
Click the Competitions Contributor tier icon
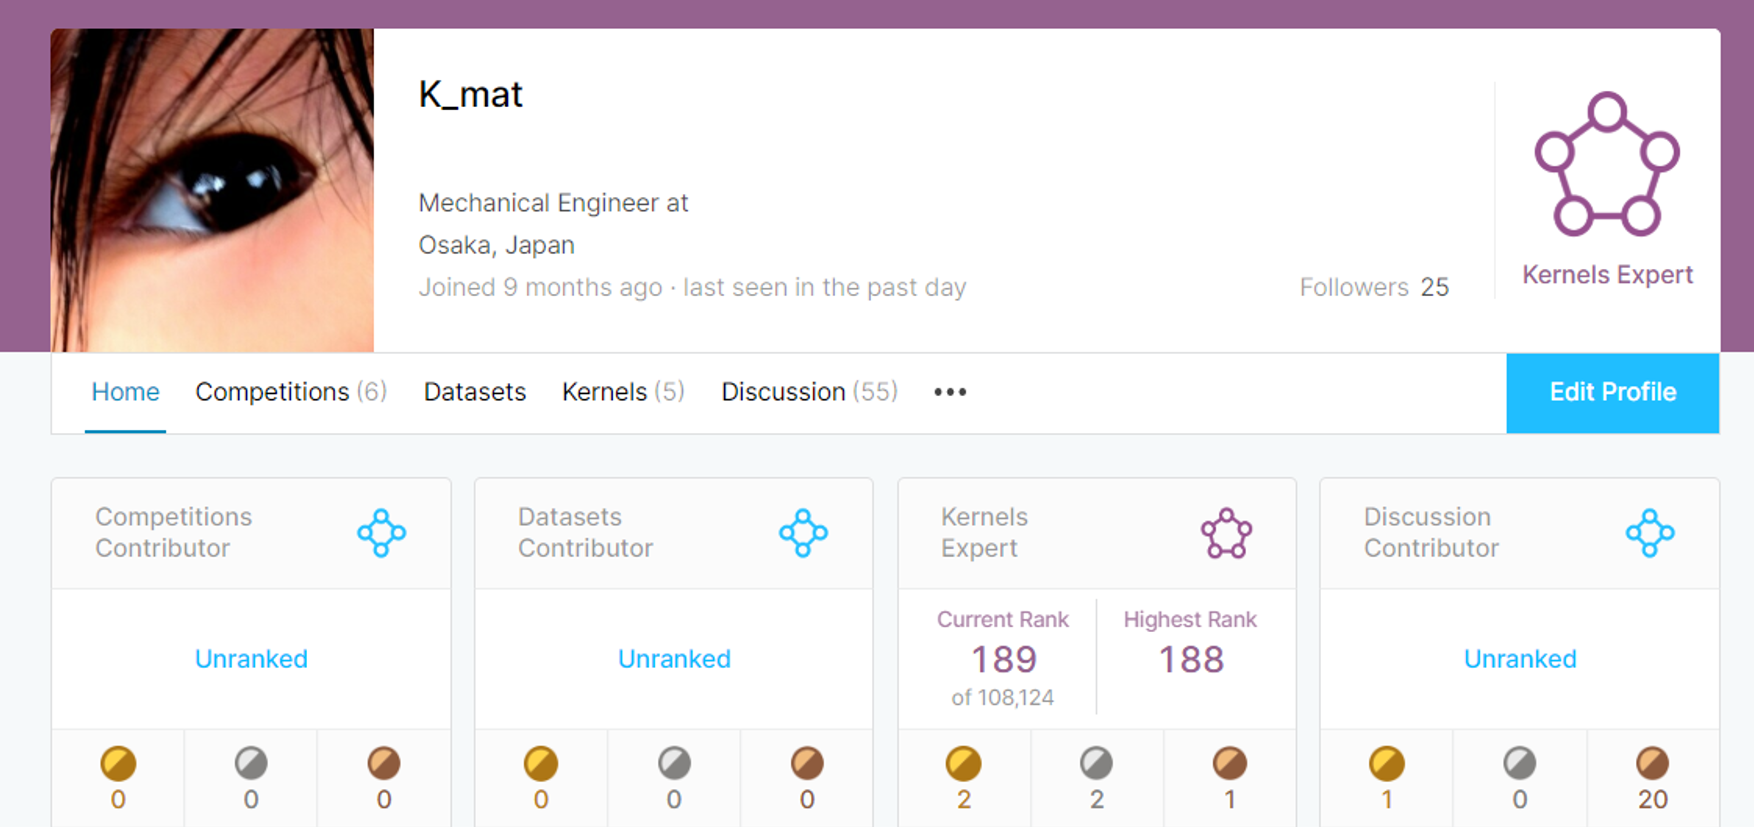(381, 532)
